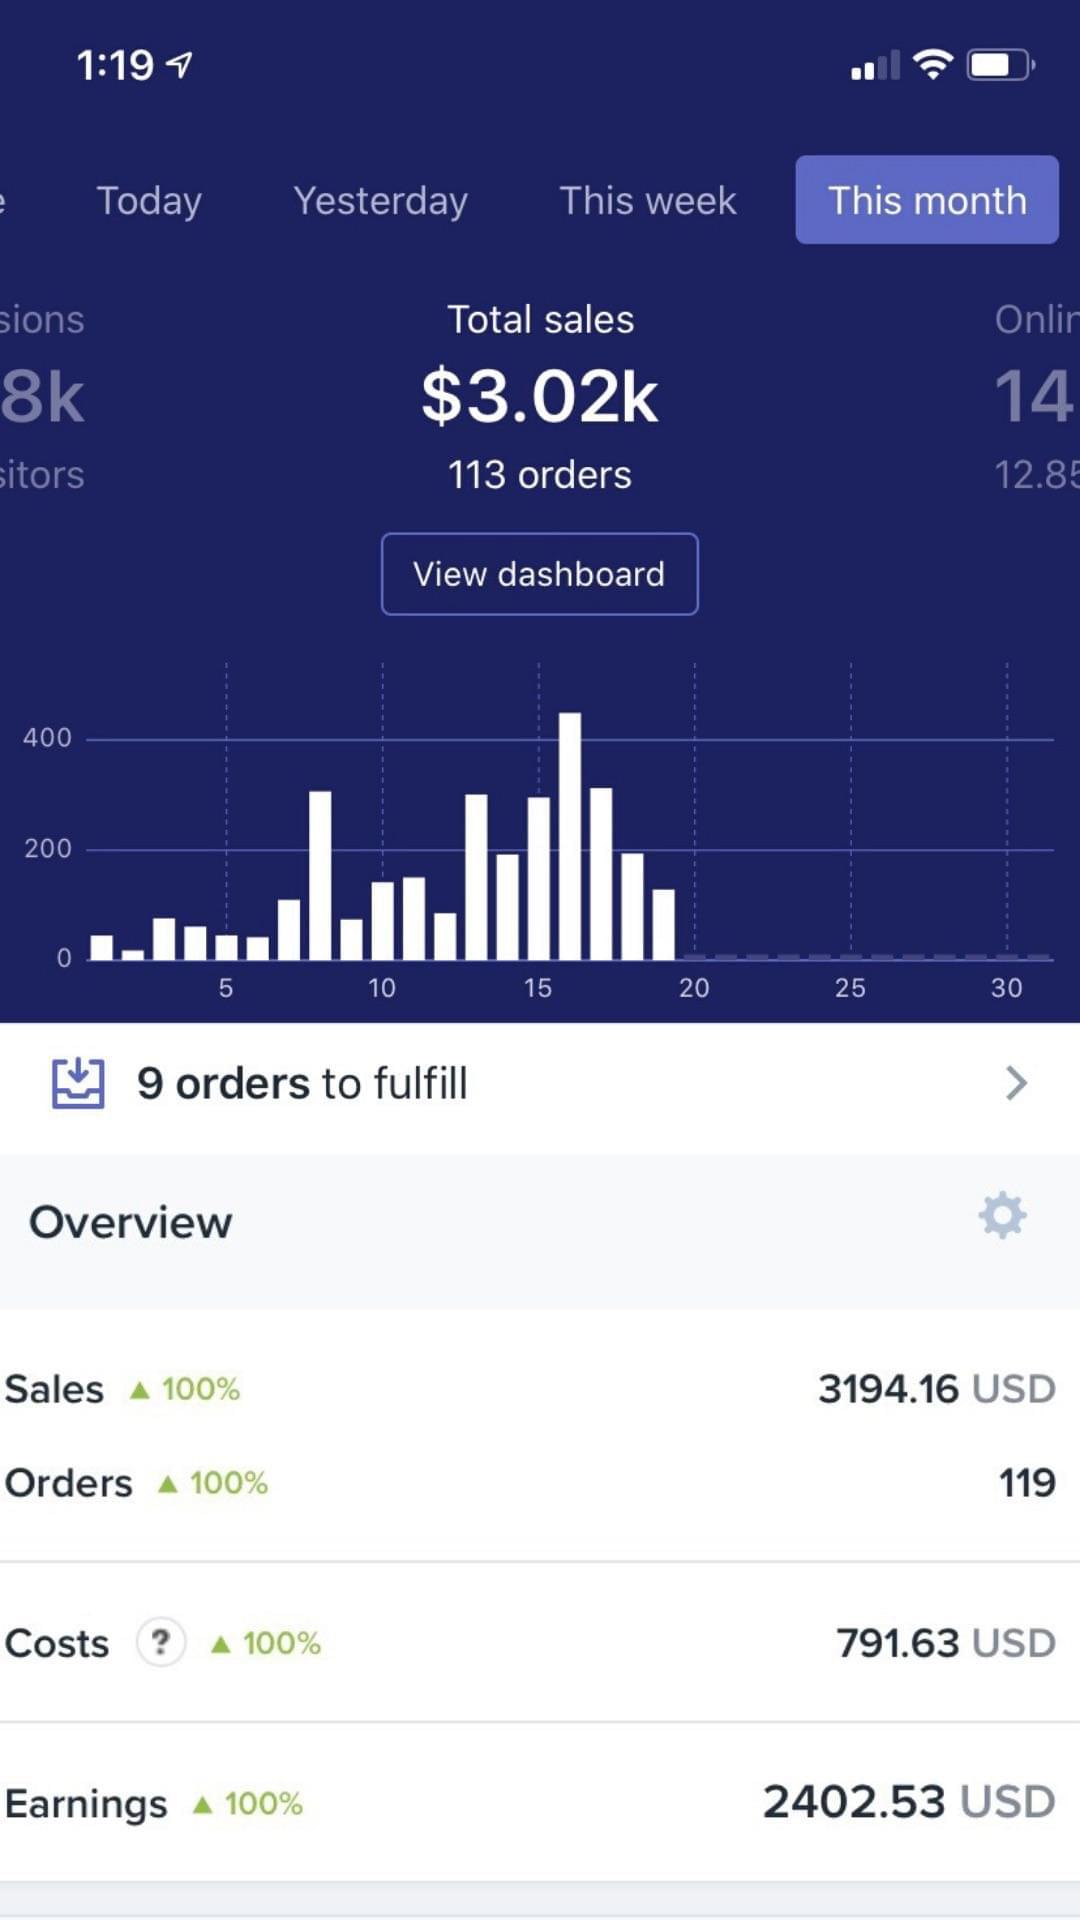Viewport: 1080px width, 1920px height.
Task: Tap the Online store card on the right
Action: coord(1036,397)
